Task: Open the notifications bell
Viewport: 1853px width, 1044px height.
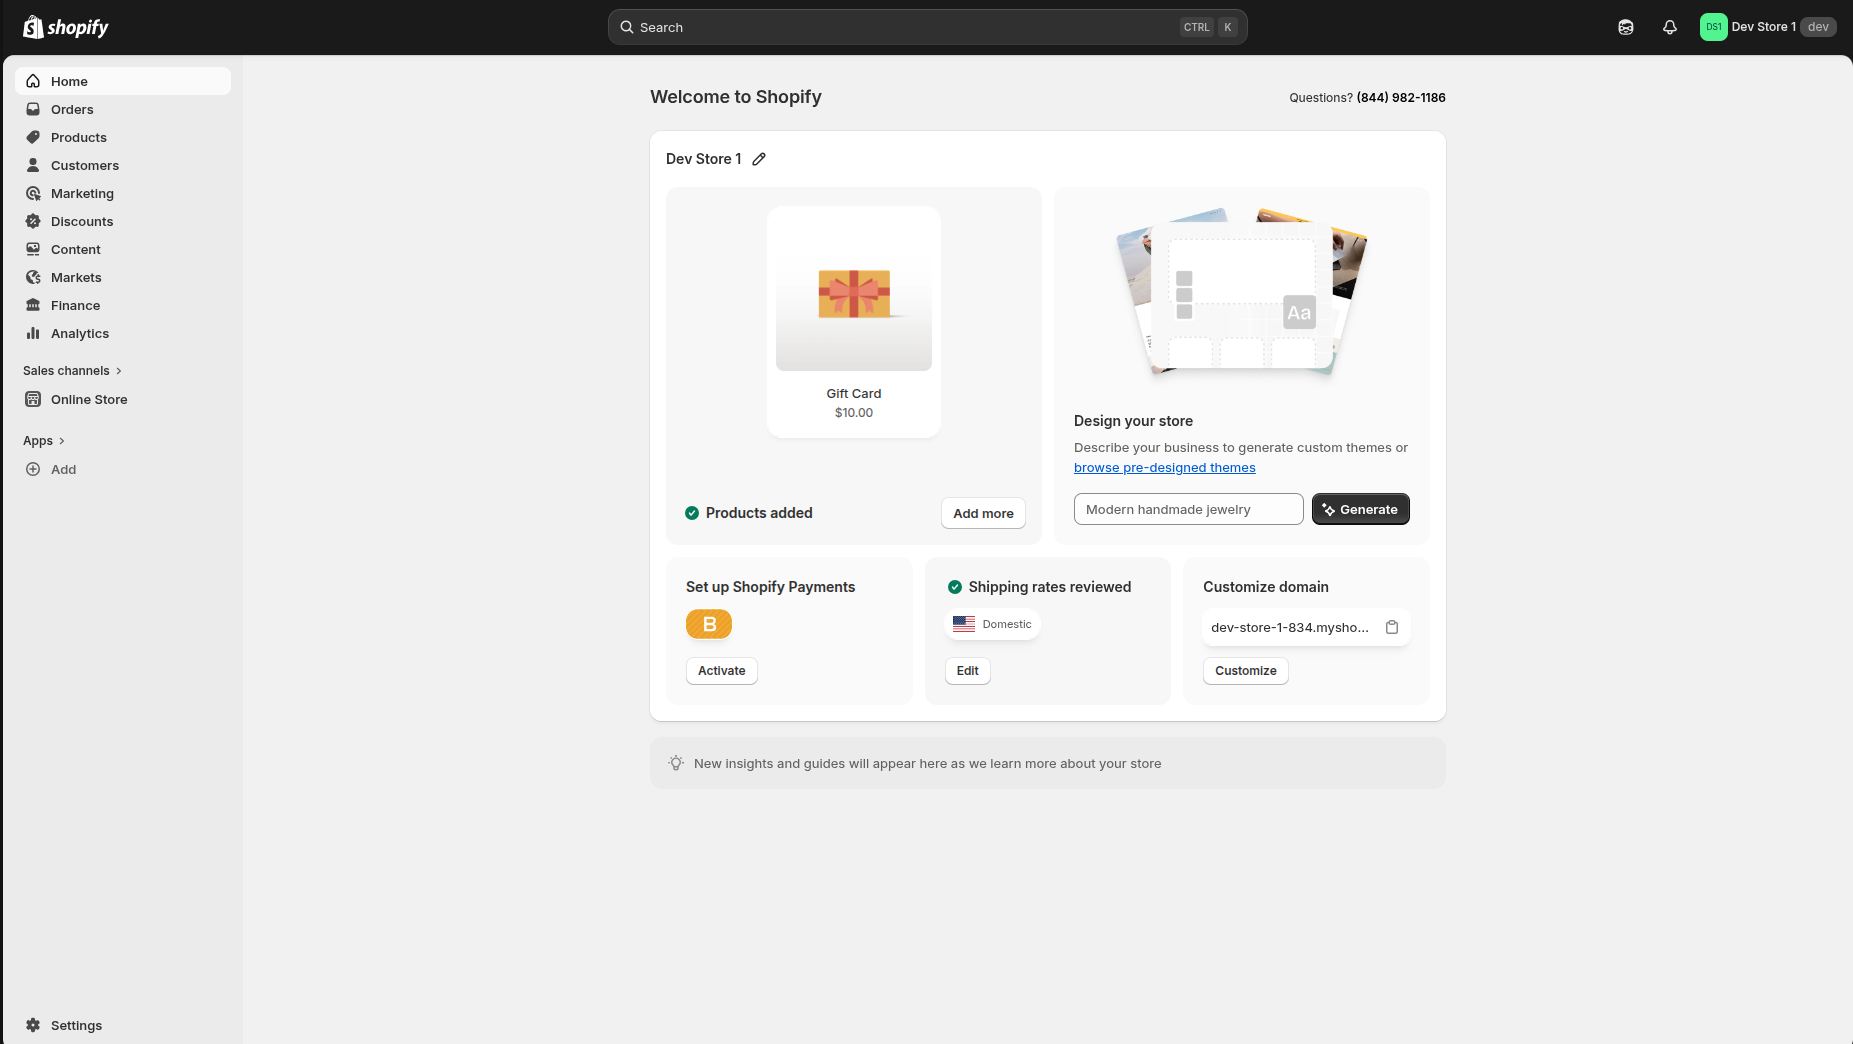Action: click(1669, 27)
